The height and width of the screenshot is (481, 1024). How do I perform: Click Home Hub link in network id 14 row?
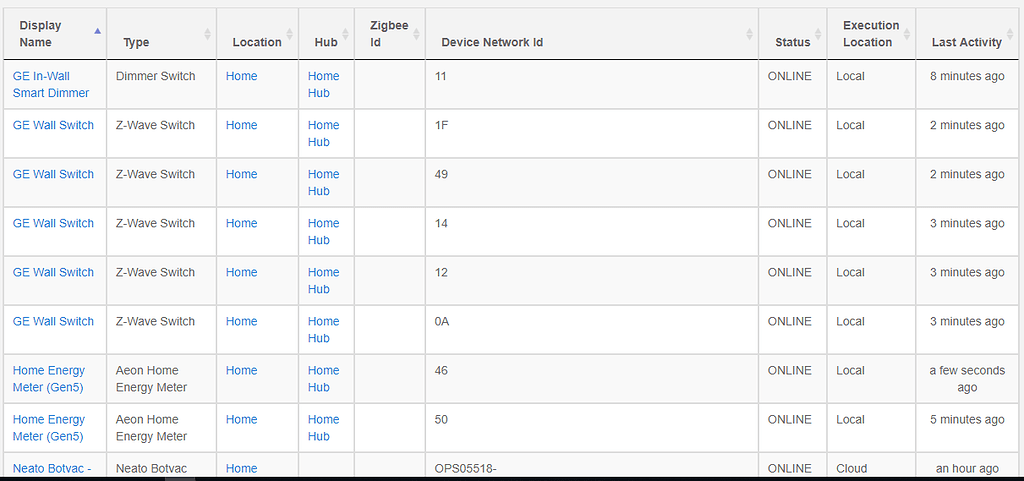click(x=323, y=231)
